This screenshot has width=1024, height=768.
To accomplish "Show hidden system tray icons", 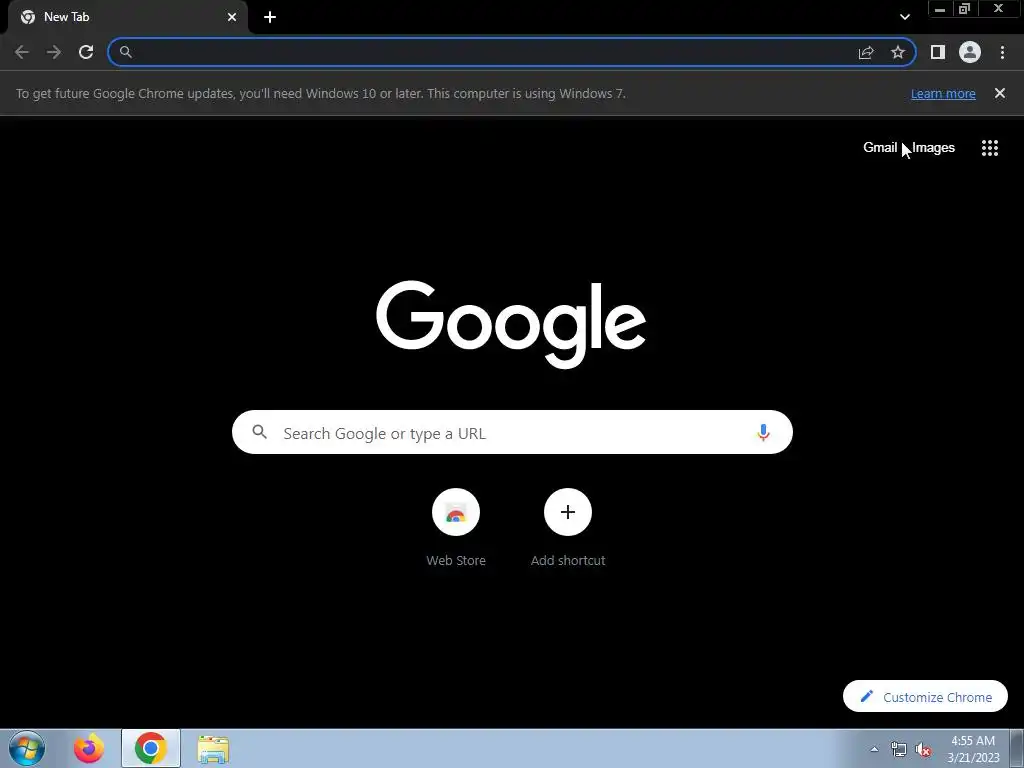I will click(x=874, y=749).
